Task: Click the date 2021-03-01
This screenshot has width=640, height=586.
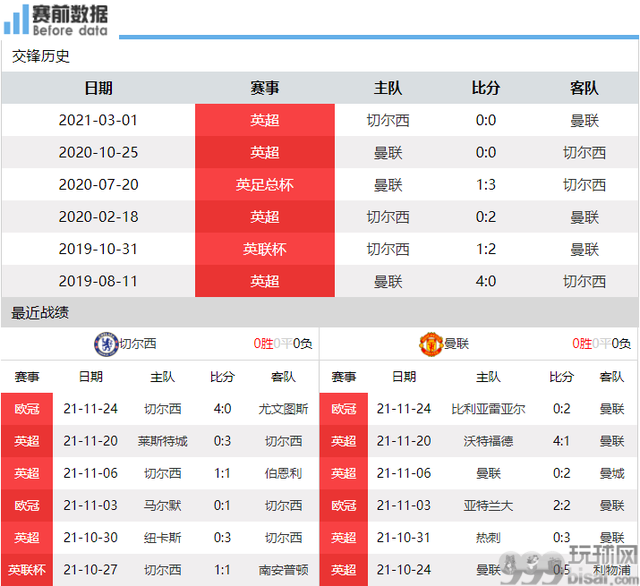Action: (98, 120)
